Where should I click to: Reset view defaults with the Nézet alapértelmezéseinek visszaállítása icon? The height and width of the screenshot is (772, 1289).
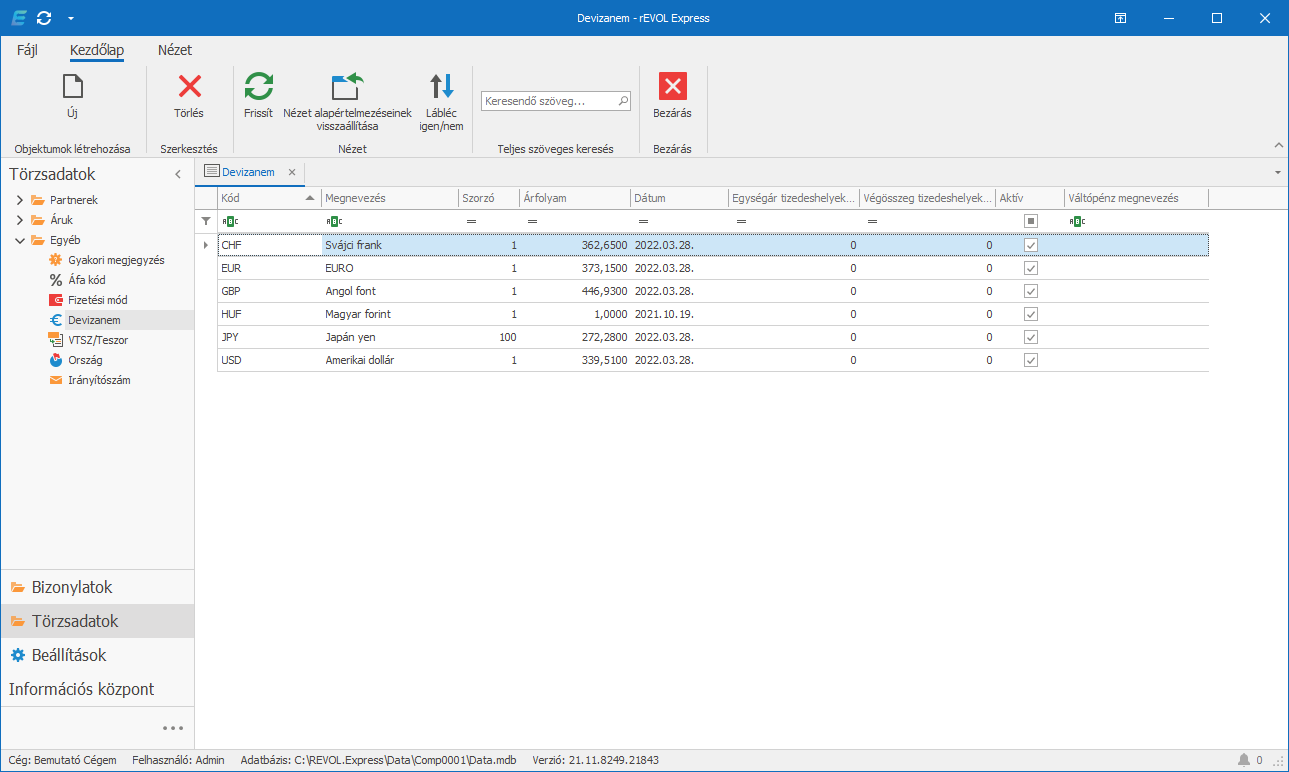pos(347,87)
